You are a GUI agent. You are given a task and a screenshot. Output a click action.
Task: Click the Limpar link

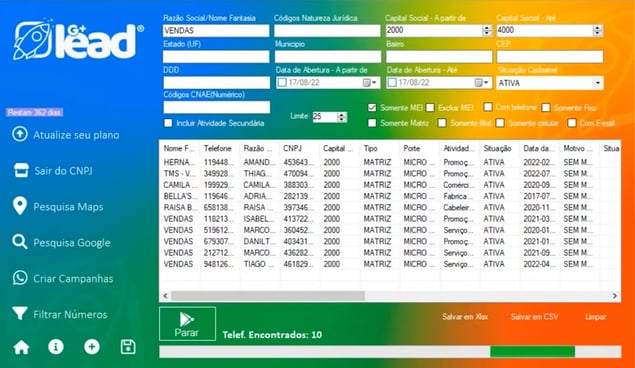coord(595,317)
